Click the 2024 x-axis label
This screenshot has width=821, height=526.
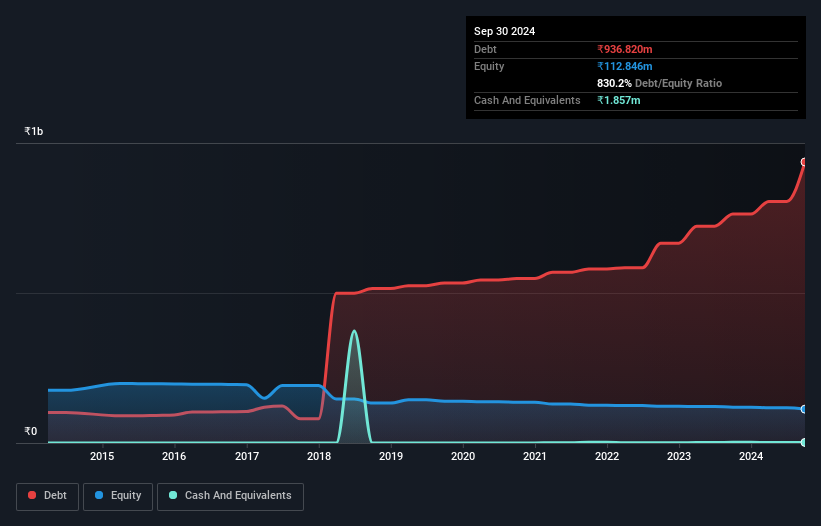click(751, 456)
